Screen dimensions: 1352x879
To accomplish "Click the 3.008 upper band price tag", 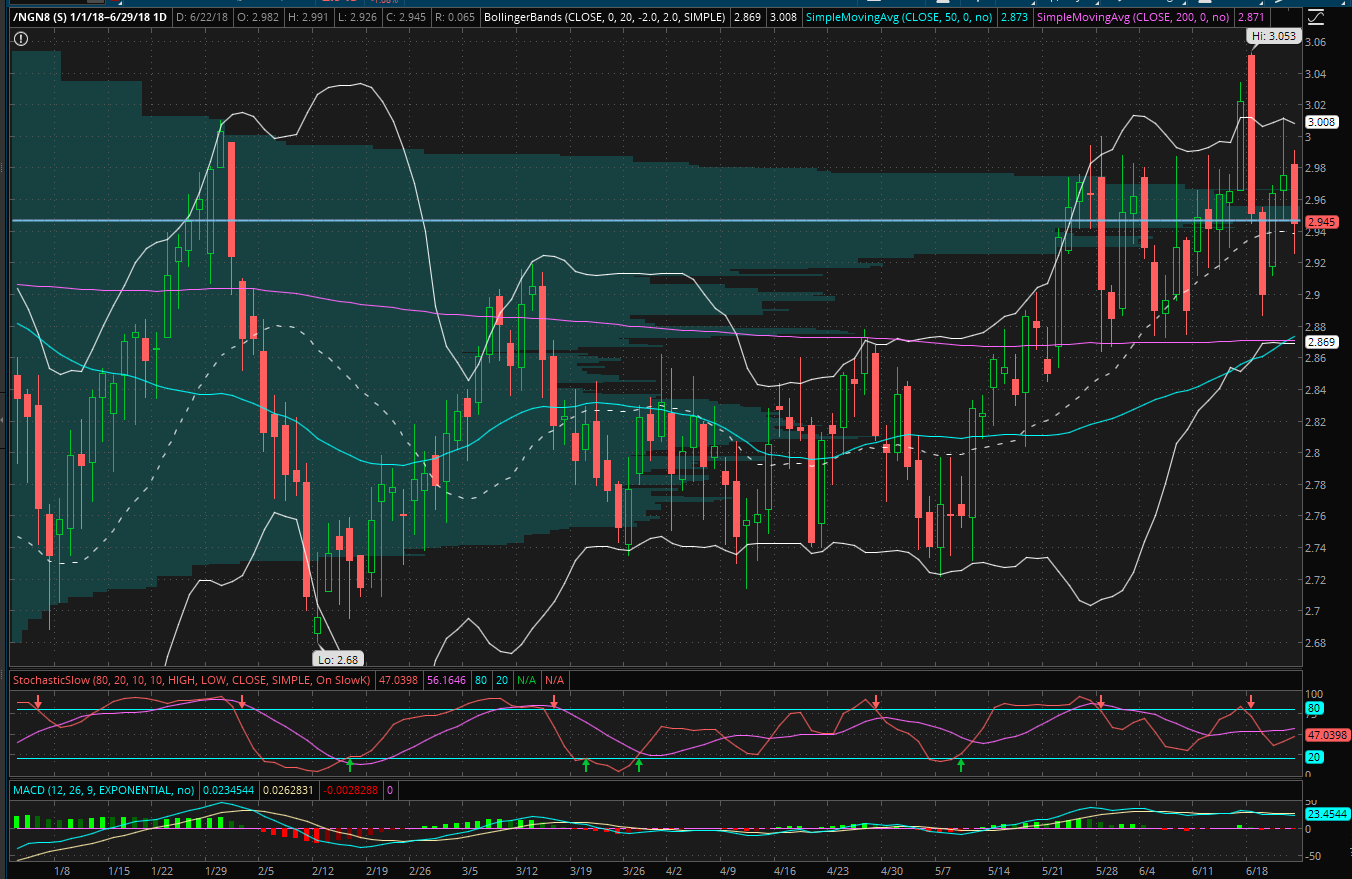I will tap(1320, 122).
